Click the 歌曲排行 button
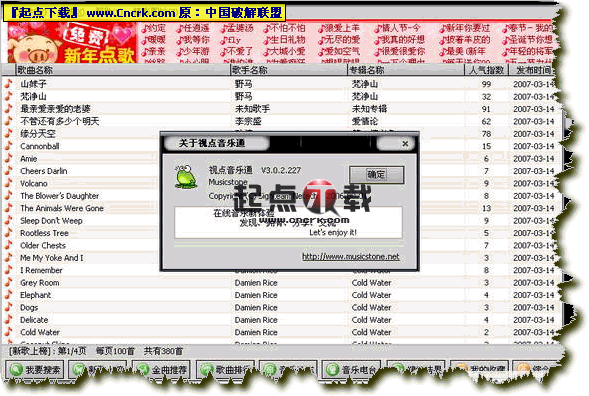Image resolution: width=589 pixels, height=396 pixels. point(225,370)
